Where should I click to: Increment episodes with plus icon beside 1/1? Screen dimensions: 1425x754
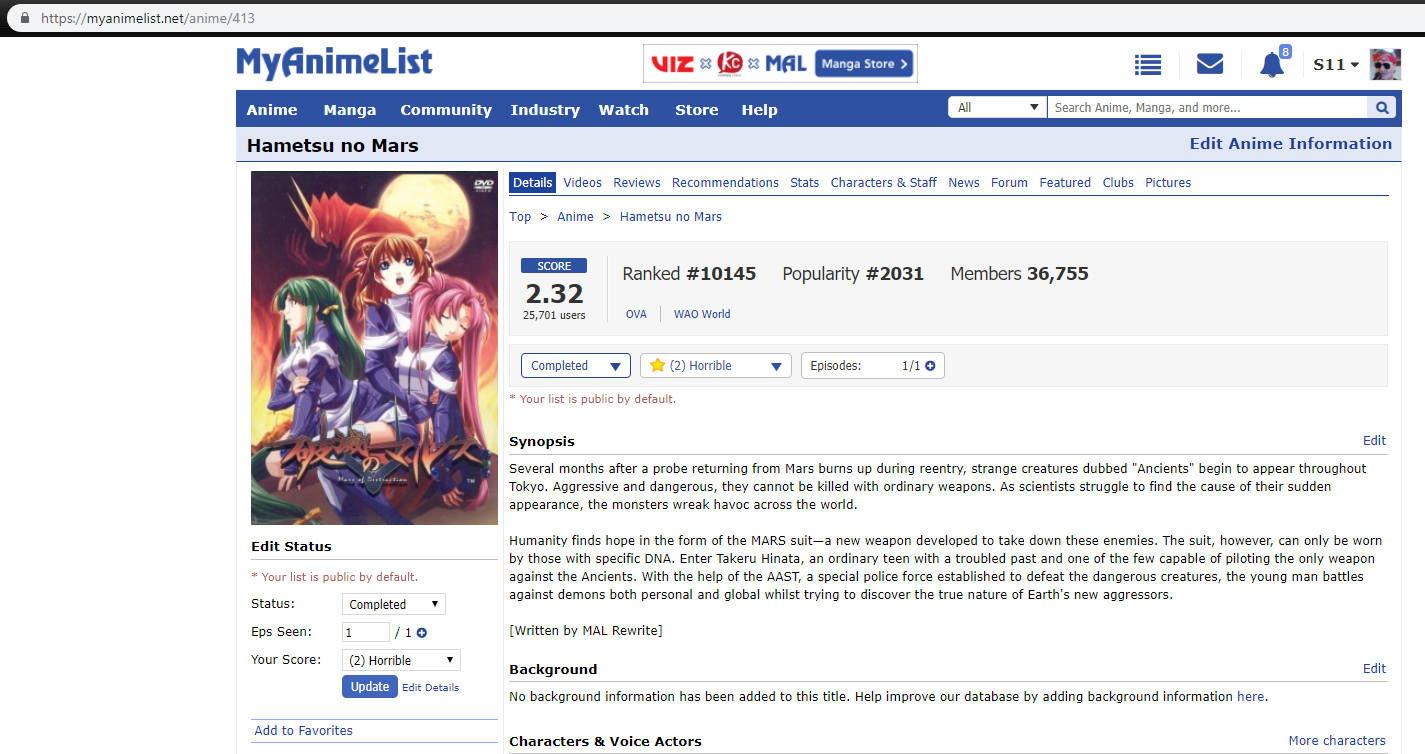(x=930, y=366)
